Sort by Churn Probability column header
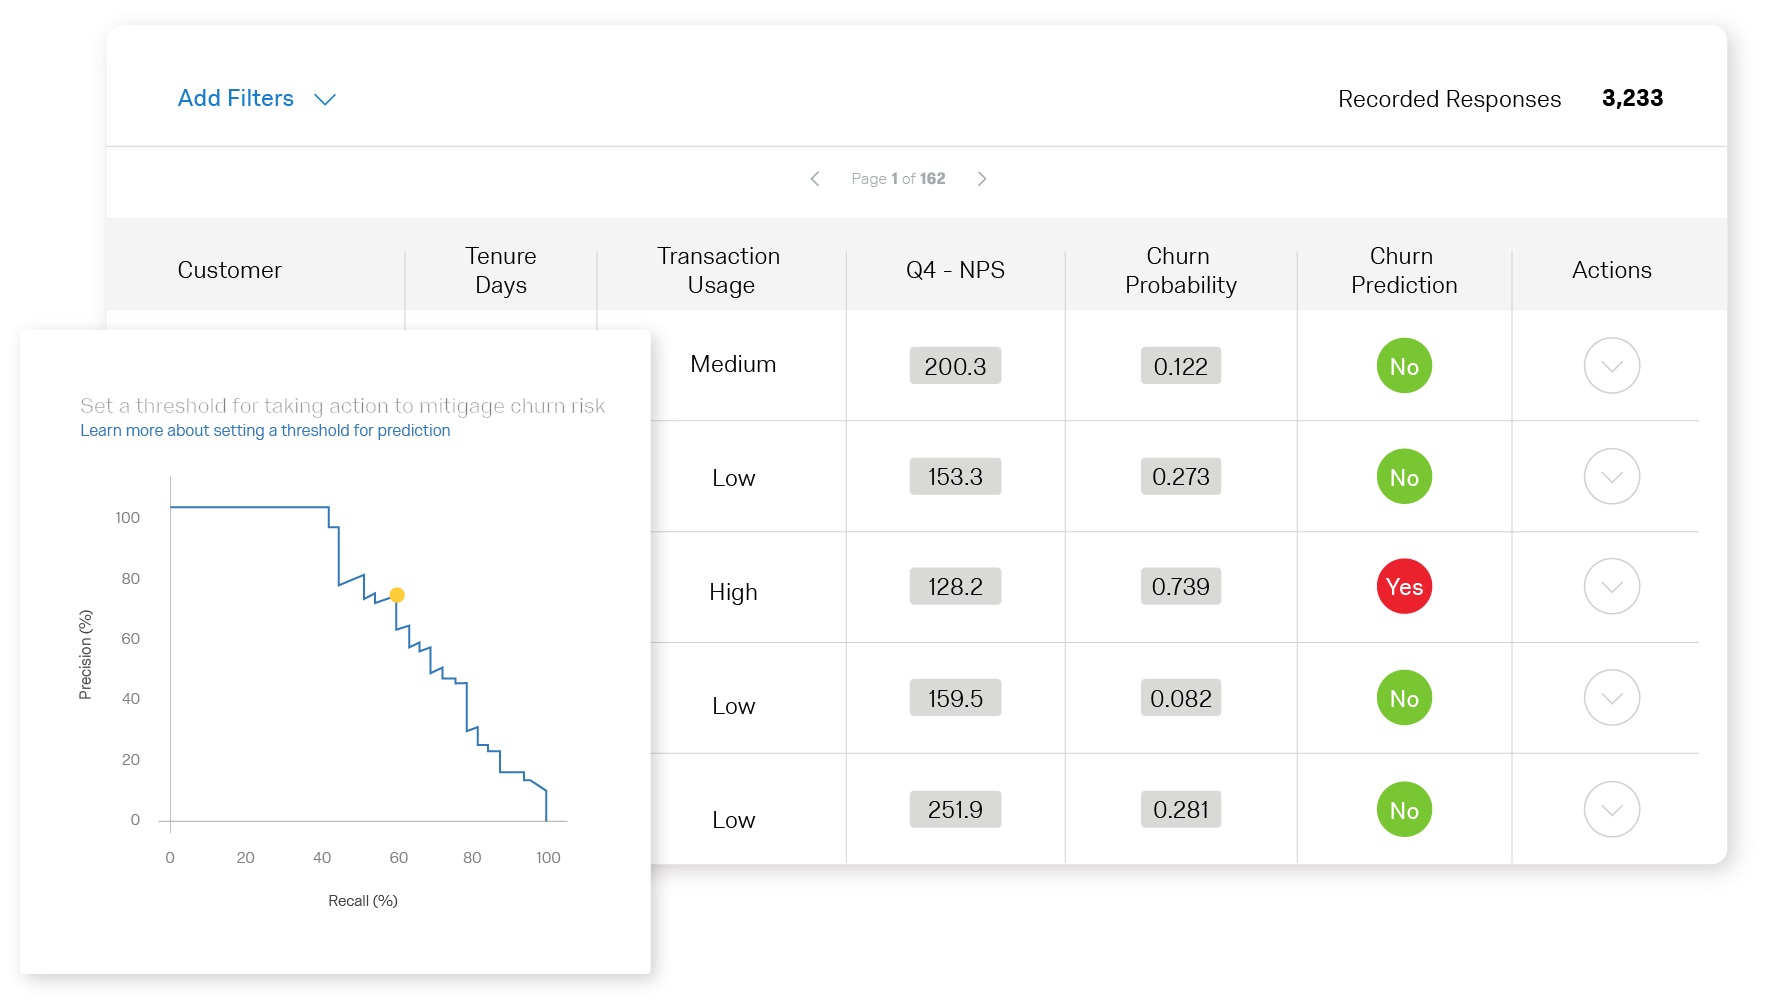 pyautogui.click(x=1180, y=270)
